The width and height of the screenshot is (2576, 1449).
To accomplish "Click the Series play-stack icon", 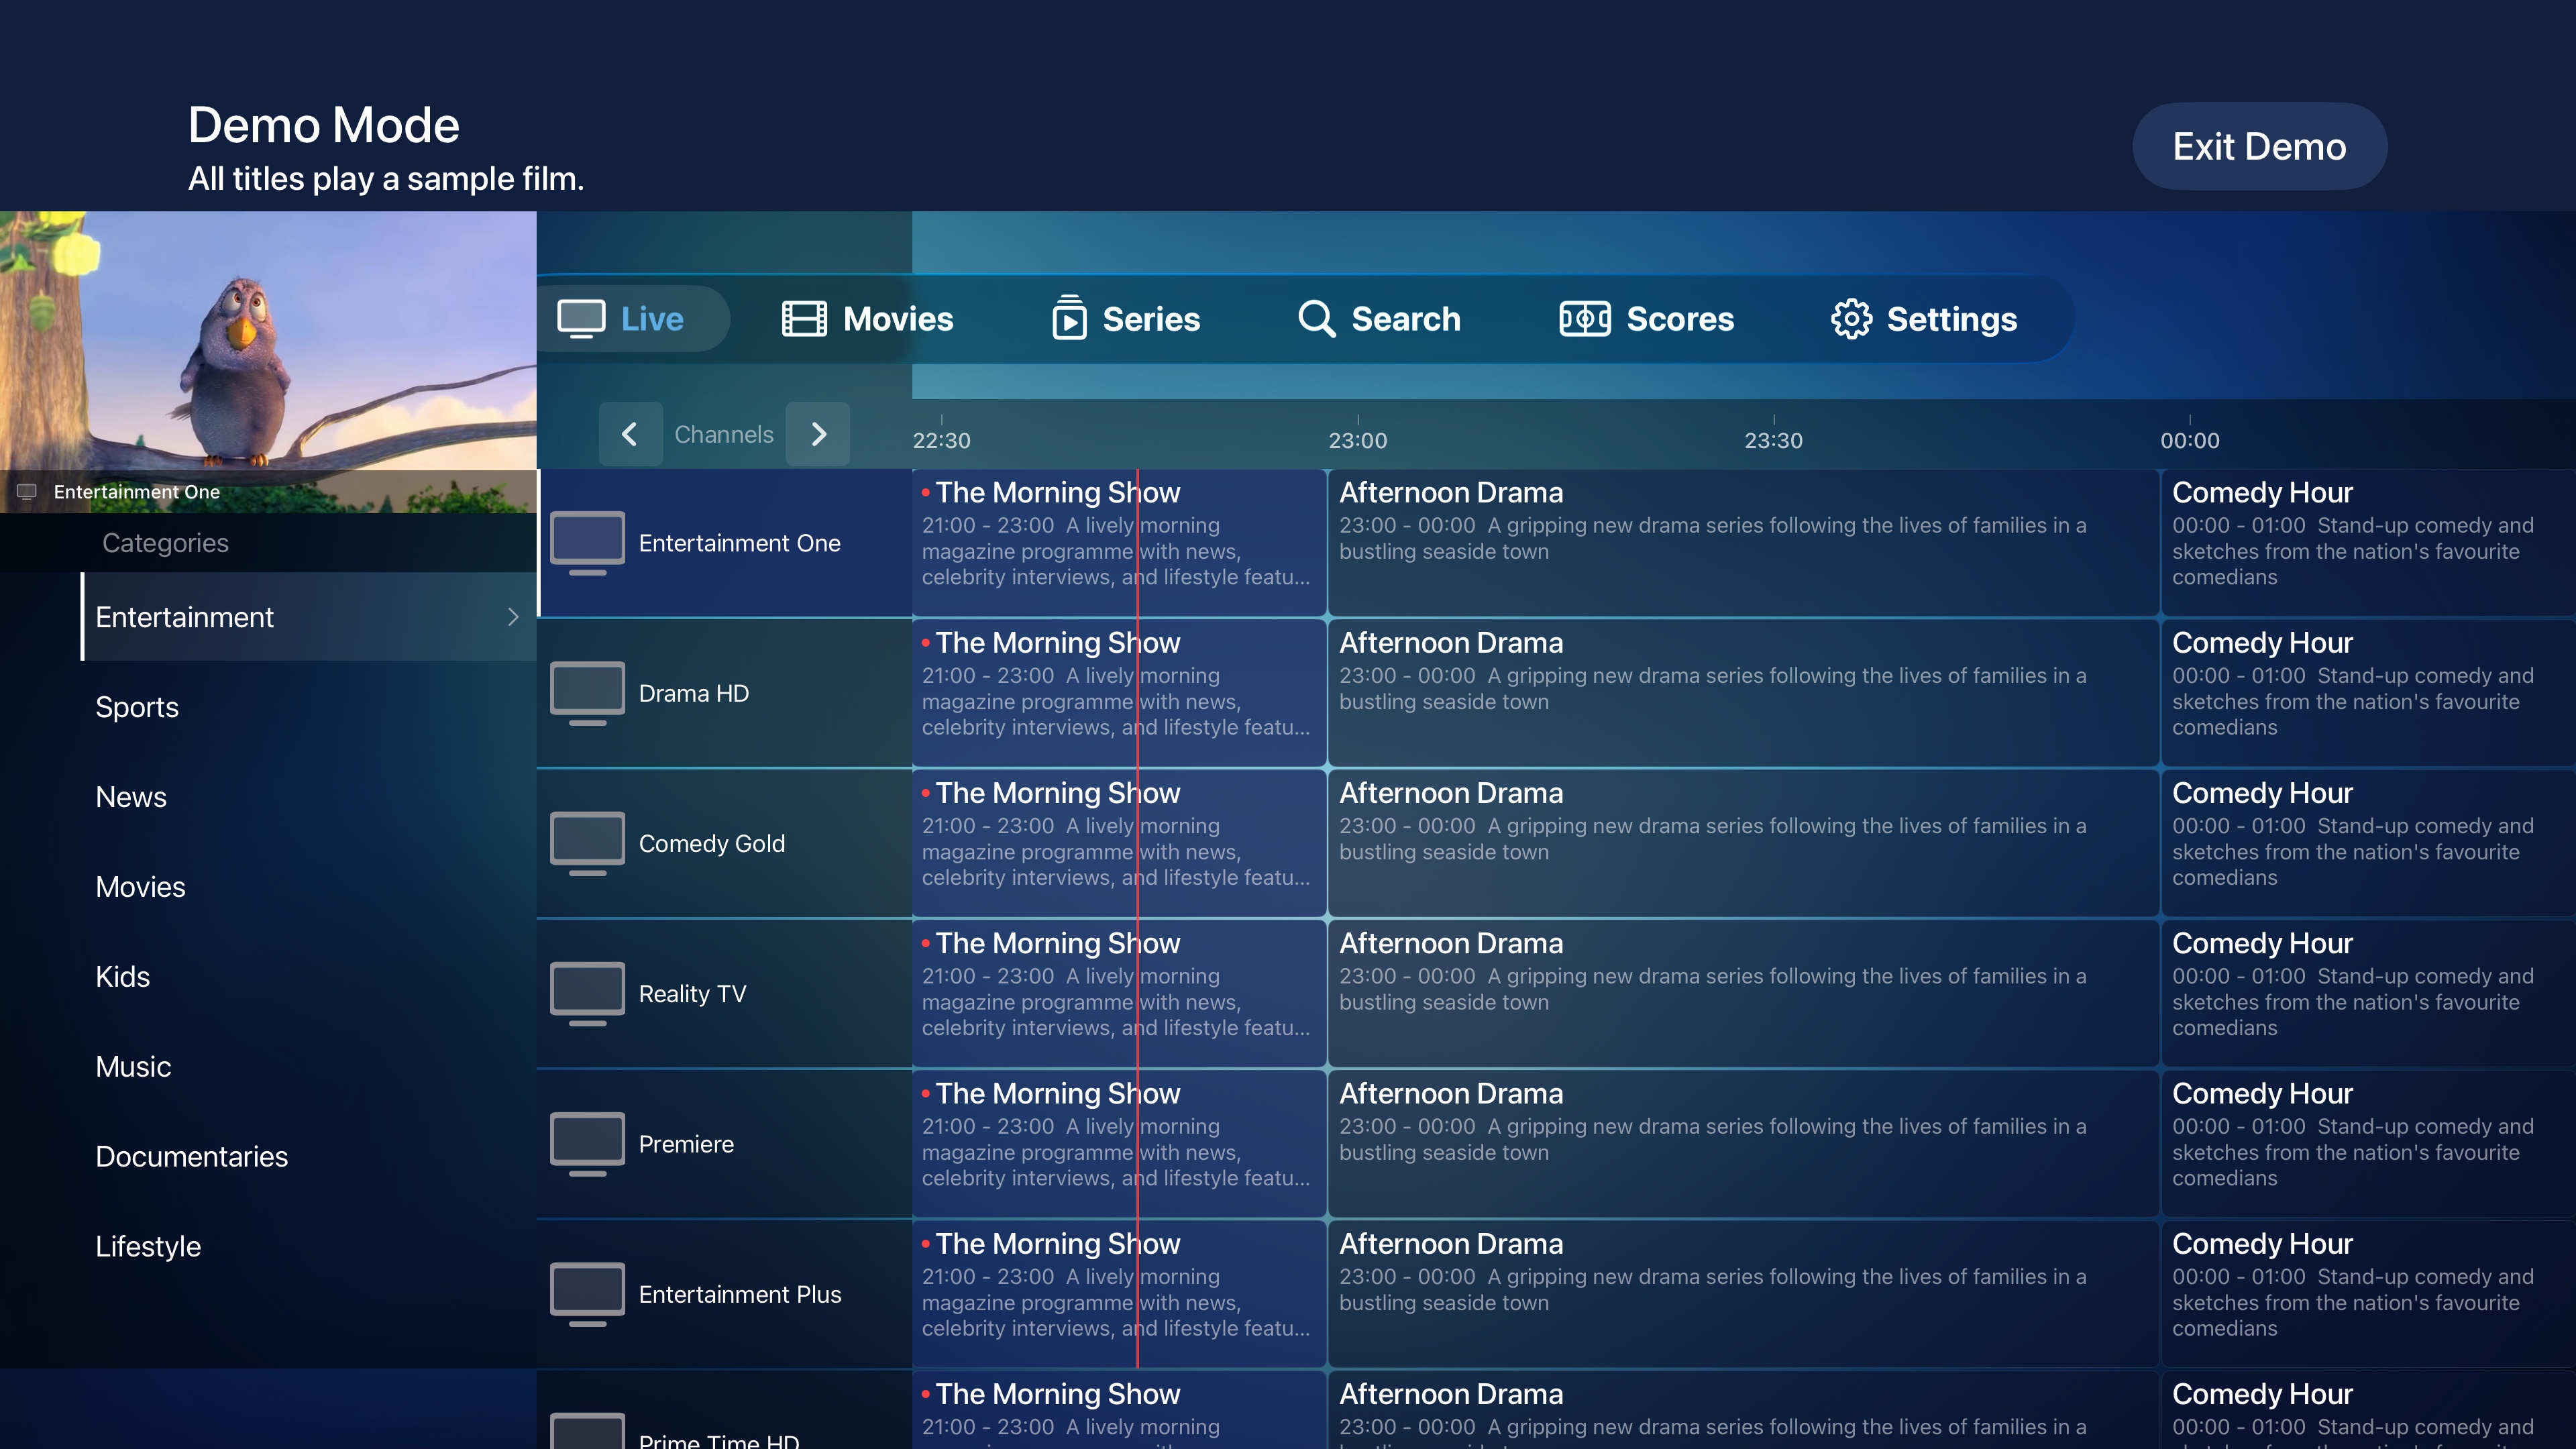I will click(x=1069, y=318).
